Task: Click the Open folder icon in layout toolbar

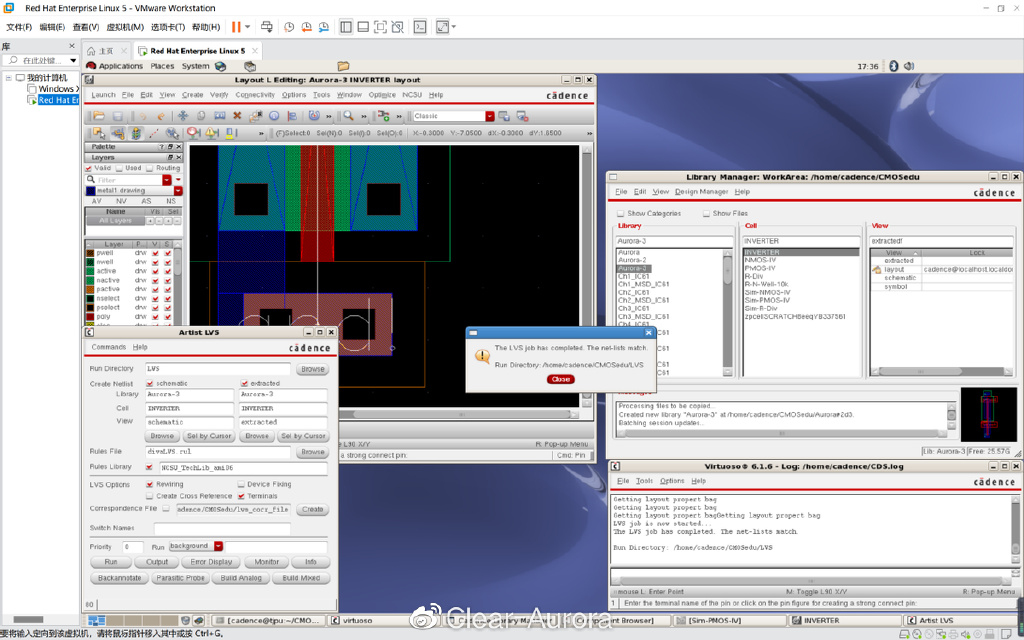Action: click(x=99, y=116)
